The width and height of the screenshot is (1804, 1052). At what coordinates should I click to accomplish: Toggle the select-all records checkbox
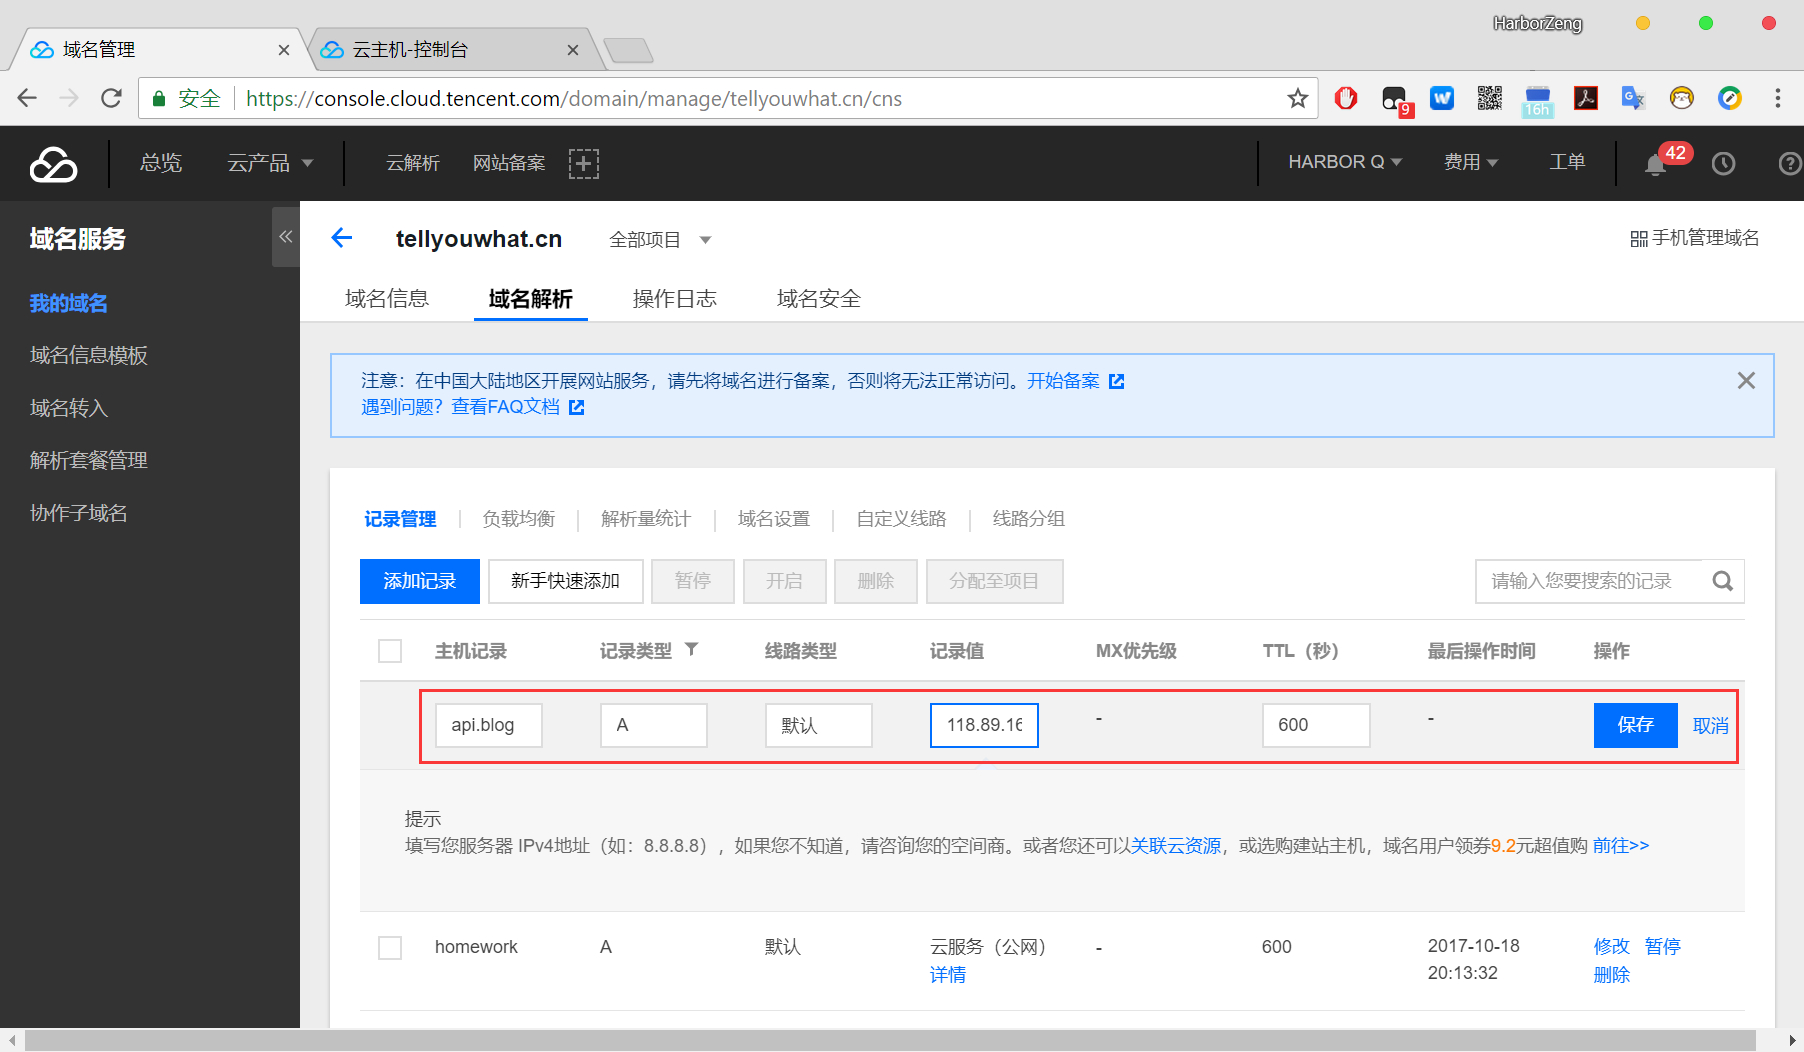click(x=390, y=651)
